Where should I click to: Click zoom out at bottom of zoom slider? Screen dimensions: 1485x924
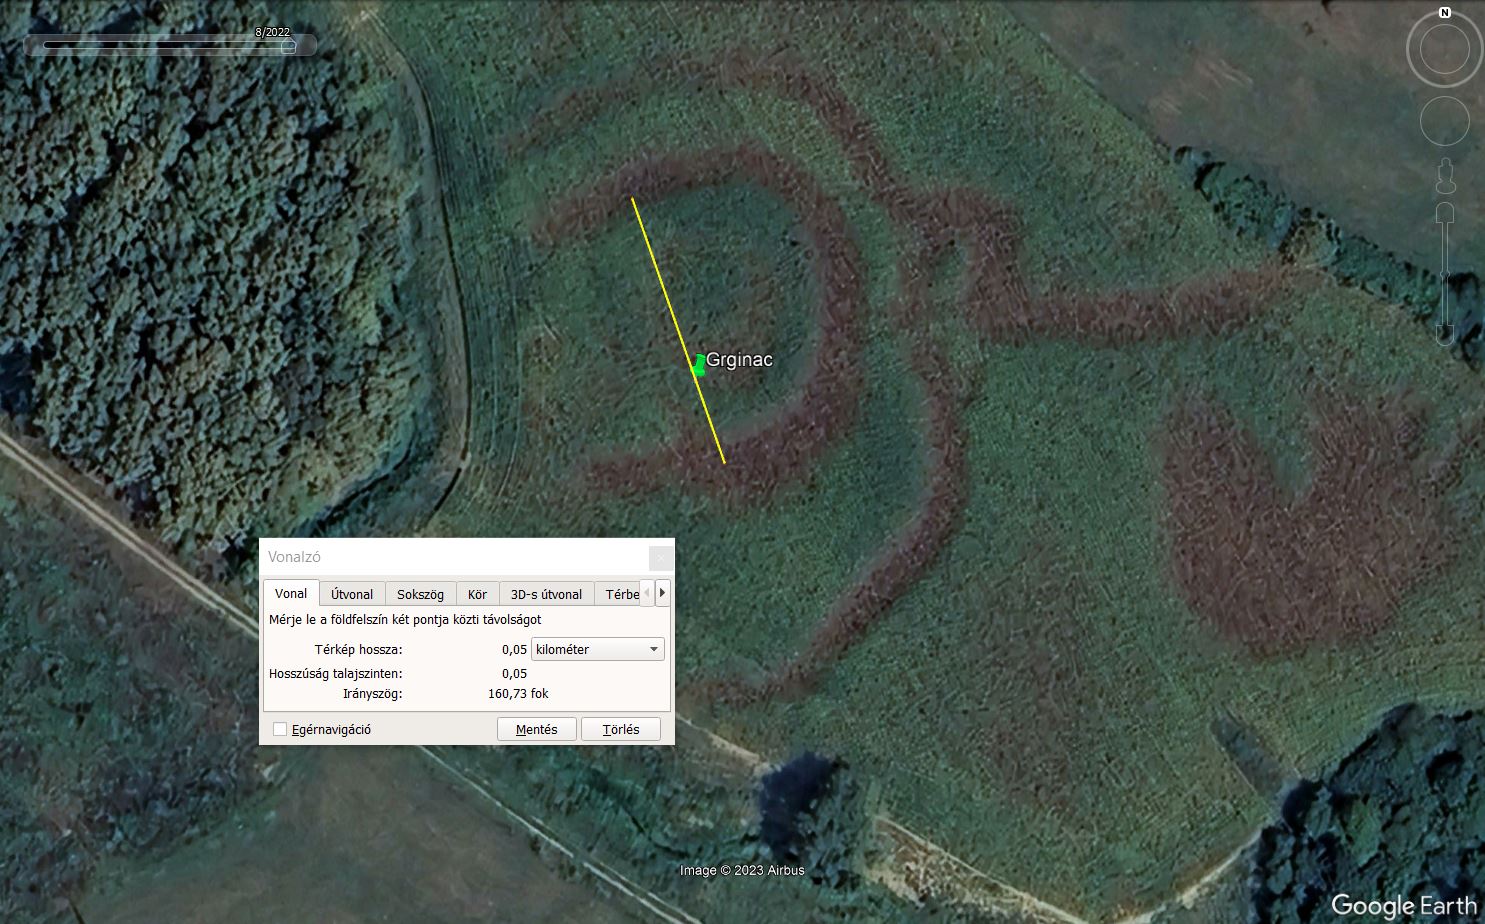[x=1444, y=334]
